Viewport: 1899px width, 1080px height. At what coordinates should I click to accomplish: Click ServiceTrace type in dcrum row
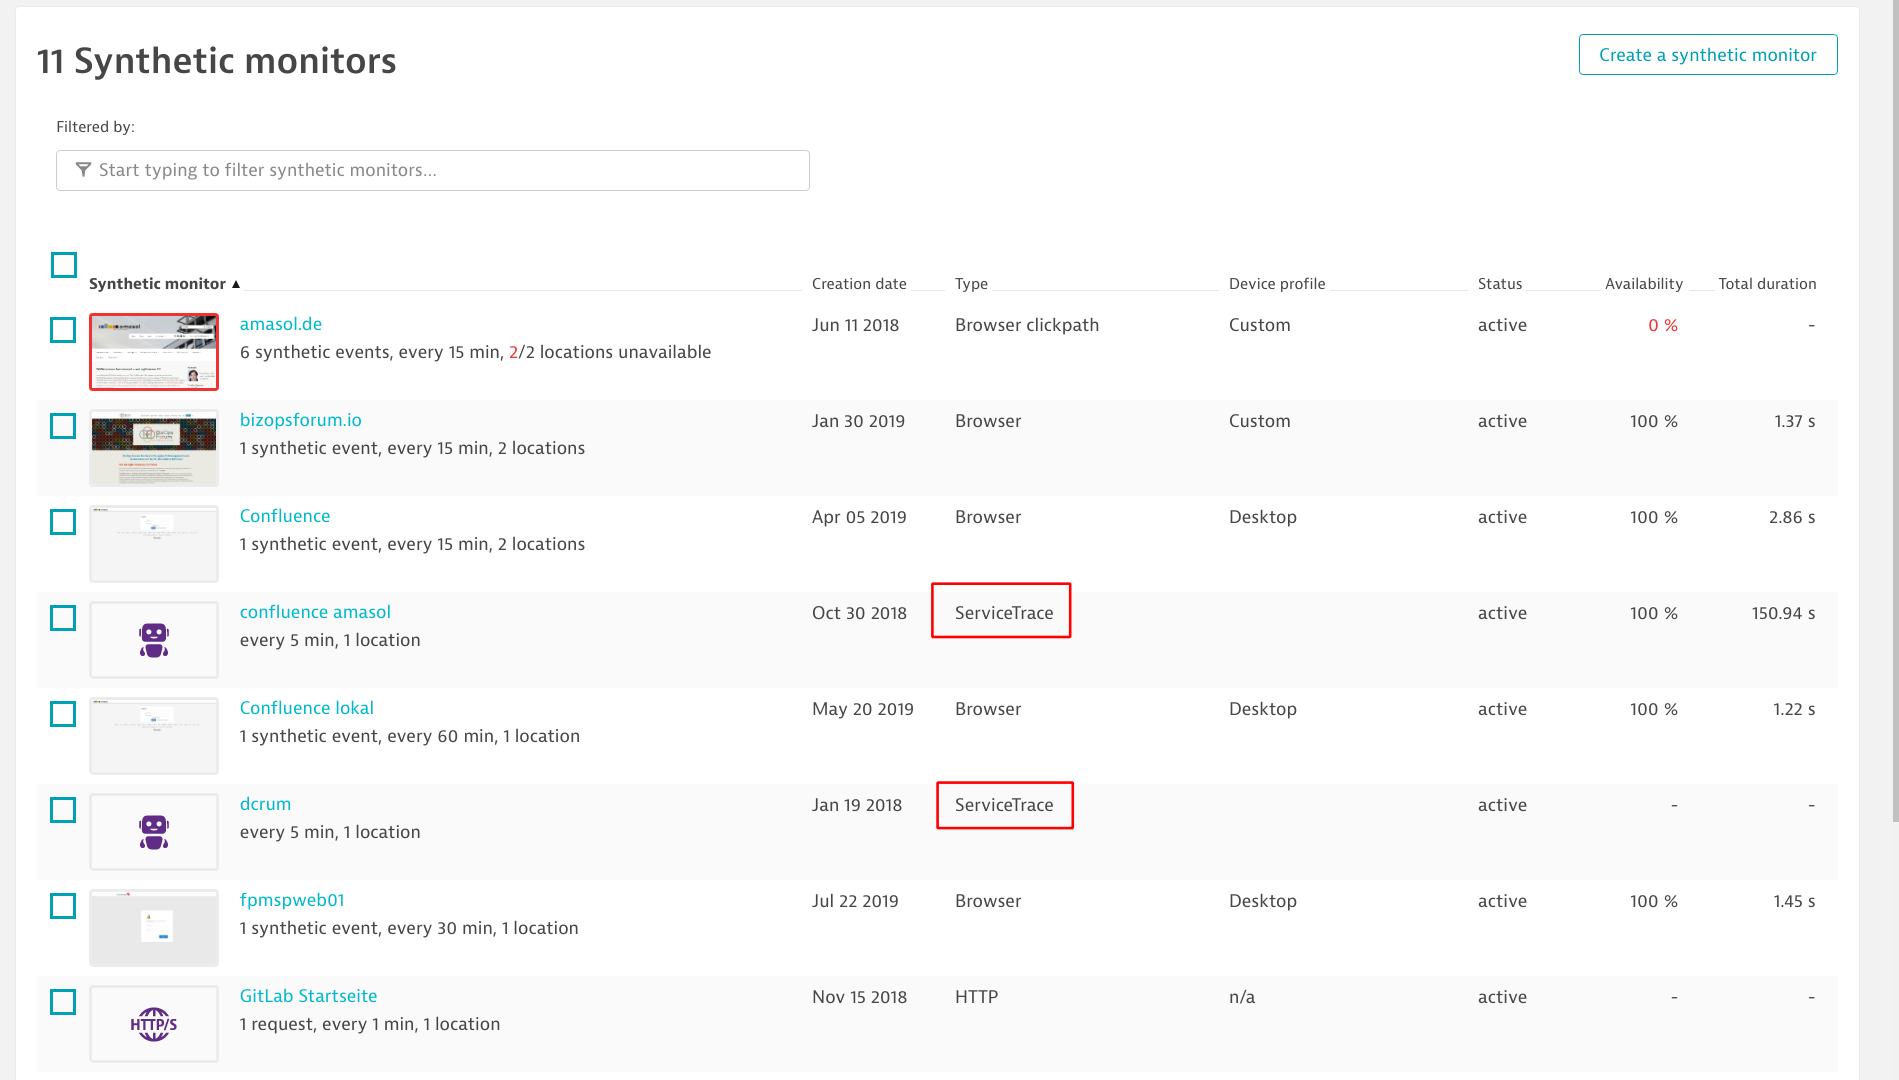click(x=1004, y=805)
